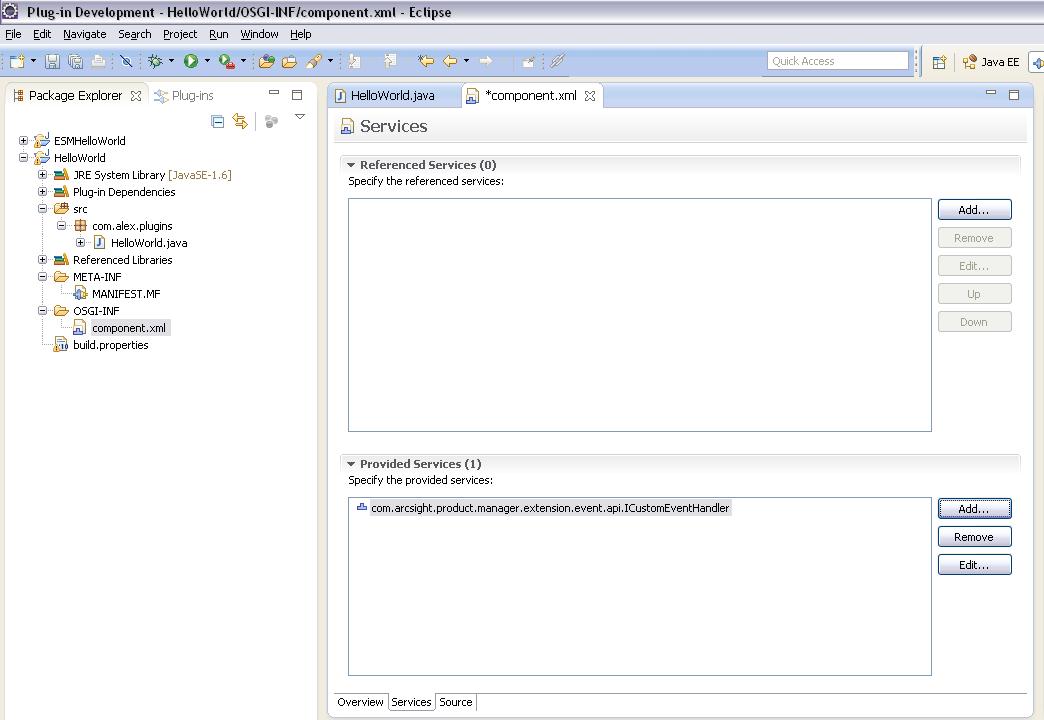Minimize the editor area
The image size is (1044, 720).
(991, 93)
